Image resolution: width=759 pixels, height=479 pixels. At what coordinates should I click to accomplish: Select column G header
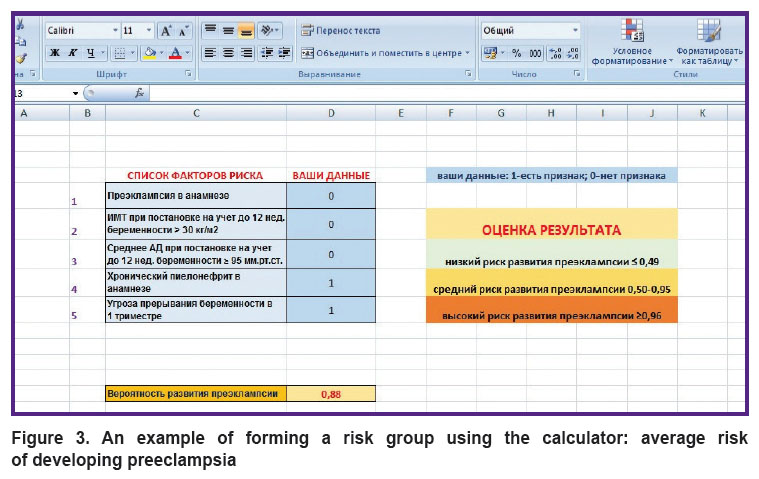click(x=501, y=113)
